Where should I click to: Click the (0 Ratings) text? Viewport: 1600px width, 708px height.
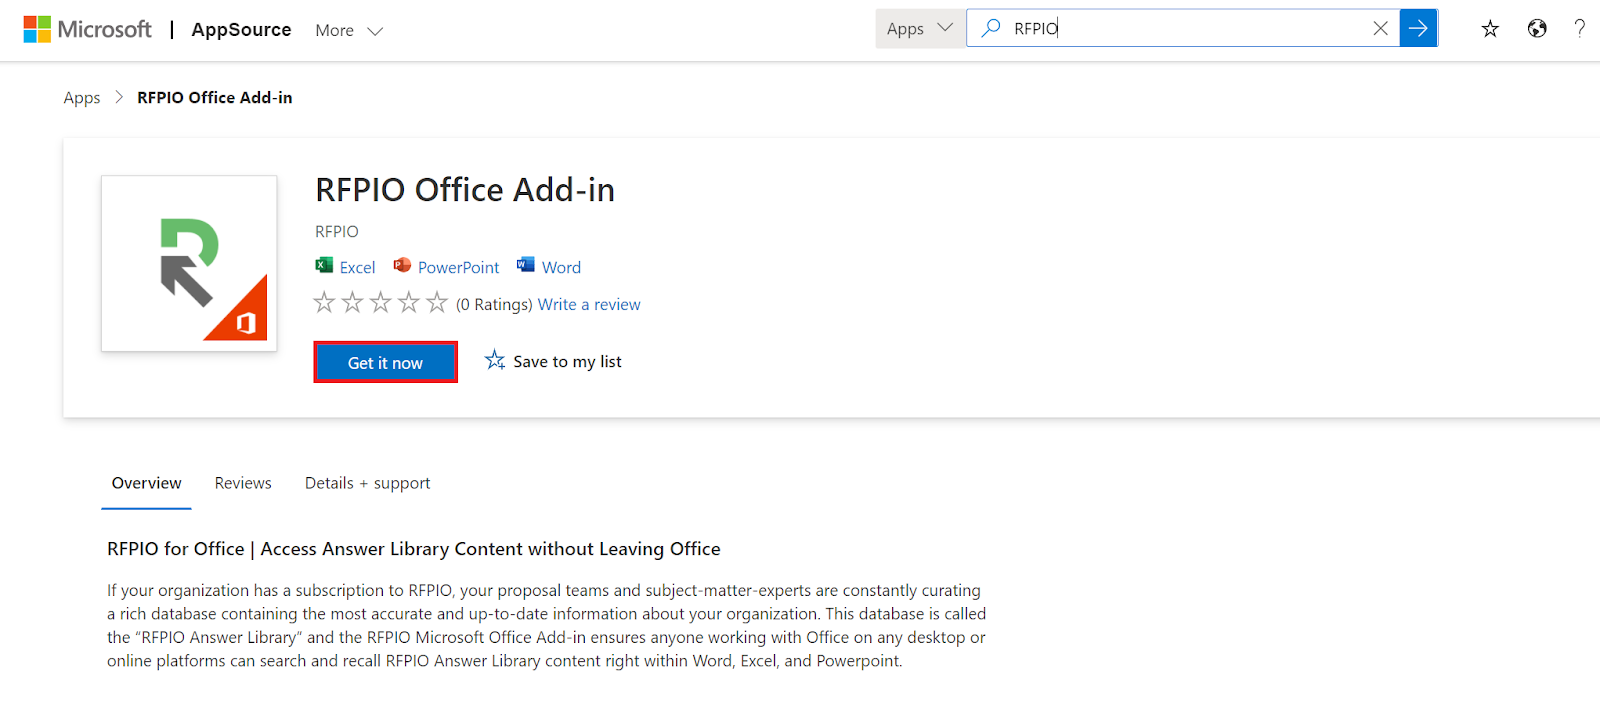[x=494, y=305]
